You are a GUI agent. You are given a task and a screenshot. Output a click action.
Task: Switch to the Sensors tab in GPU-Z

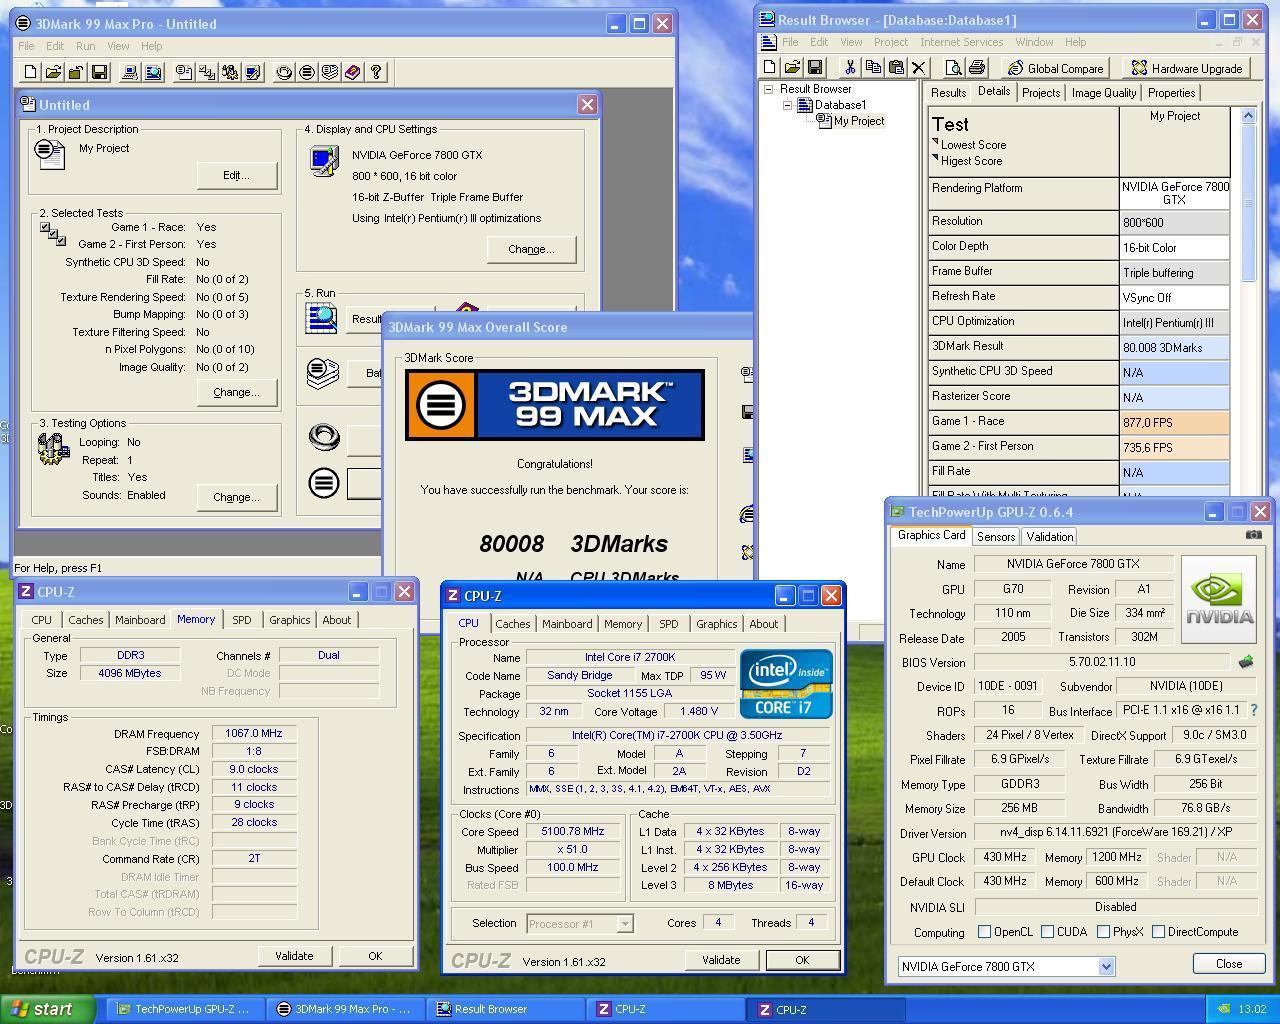(x=996, y=537)
